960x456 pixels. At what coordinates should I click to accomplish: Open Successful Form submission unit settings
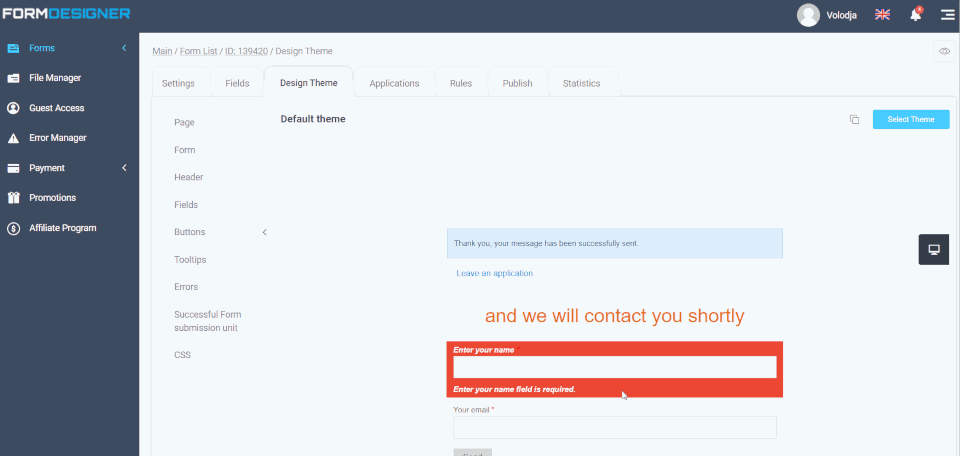point(208,321)
